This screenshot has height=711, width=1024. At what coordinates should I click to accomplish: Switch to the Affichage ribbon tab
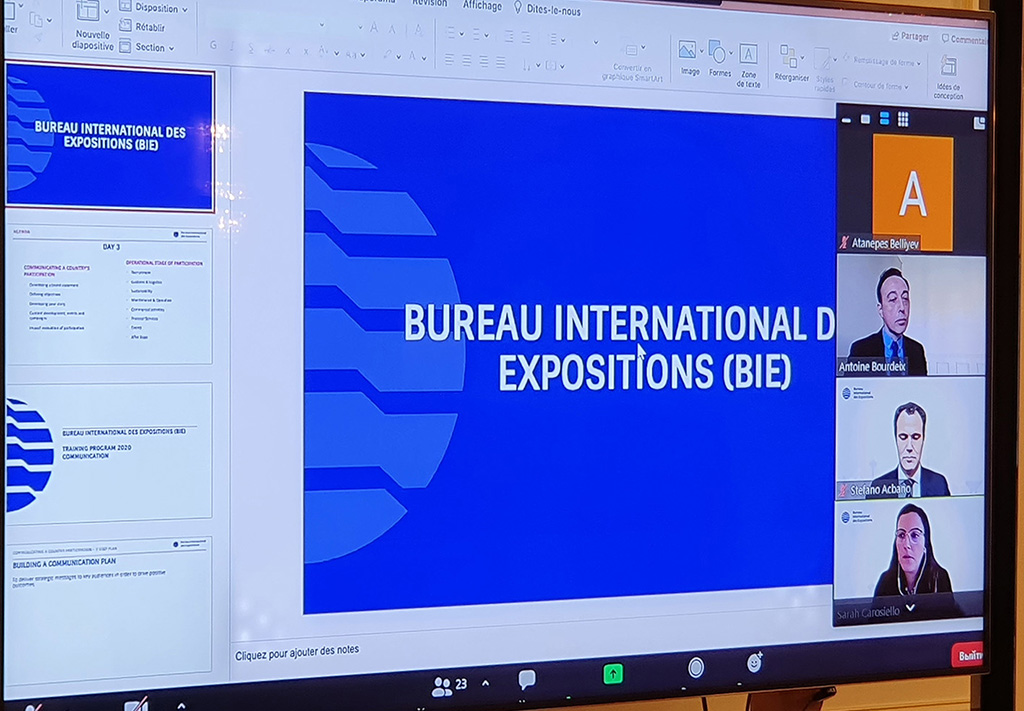point(481,6)
